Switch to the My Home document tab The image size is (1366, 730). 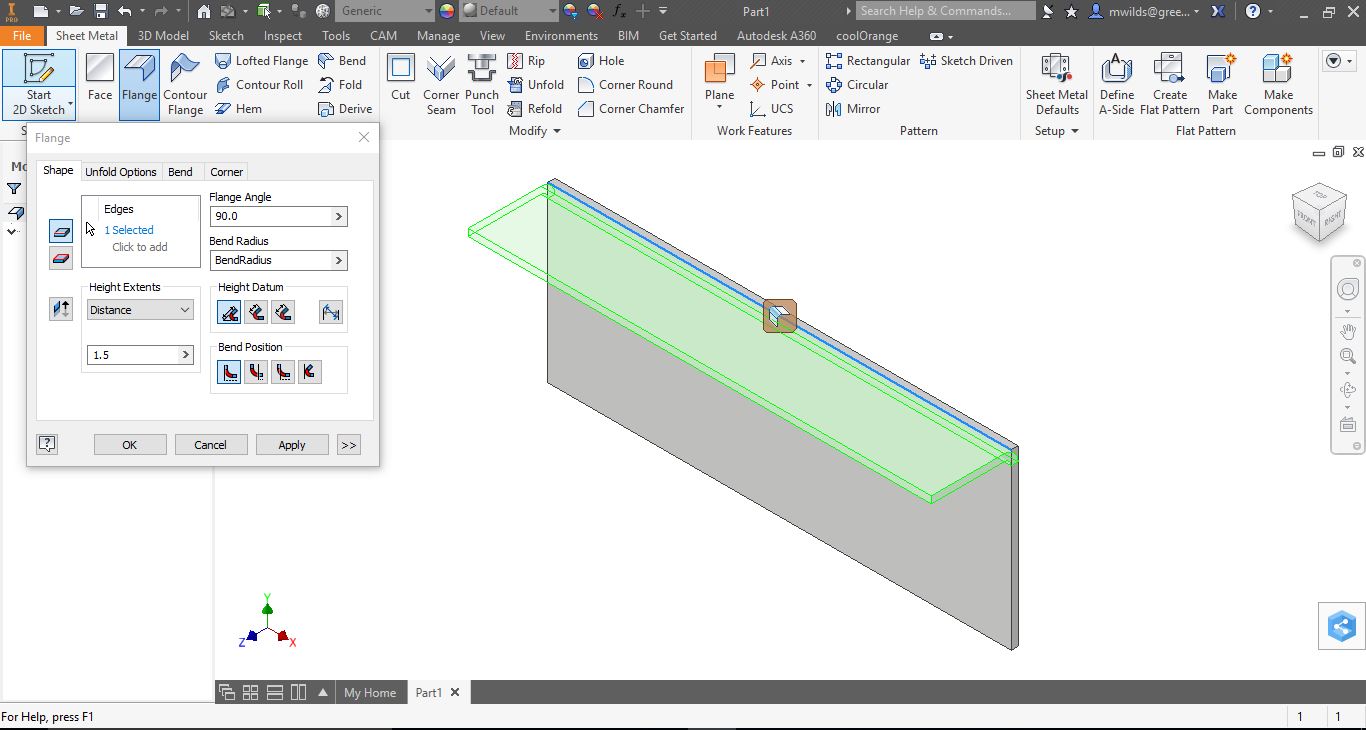click(x=370, y=692)
